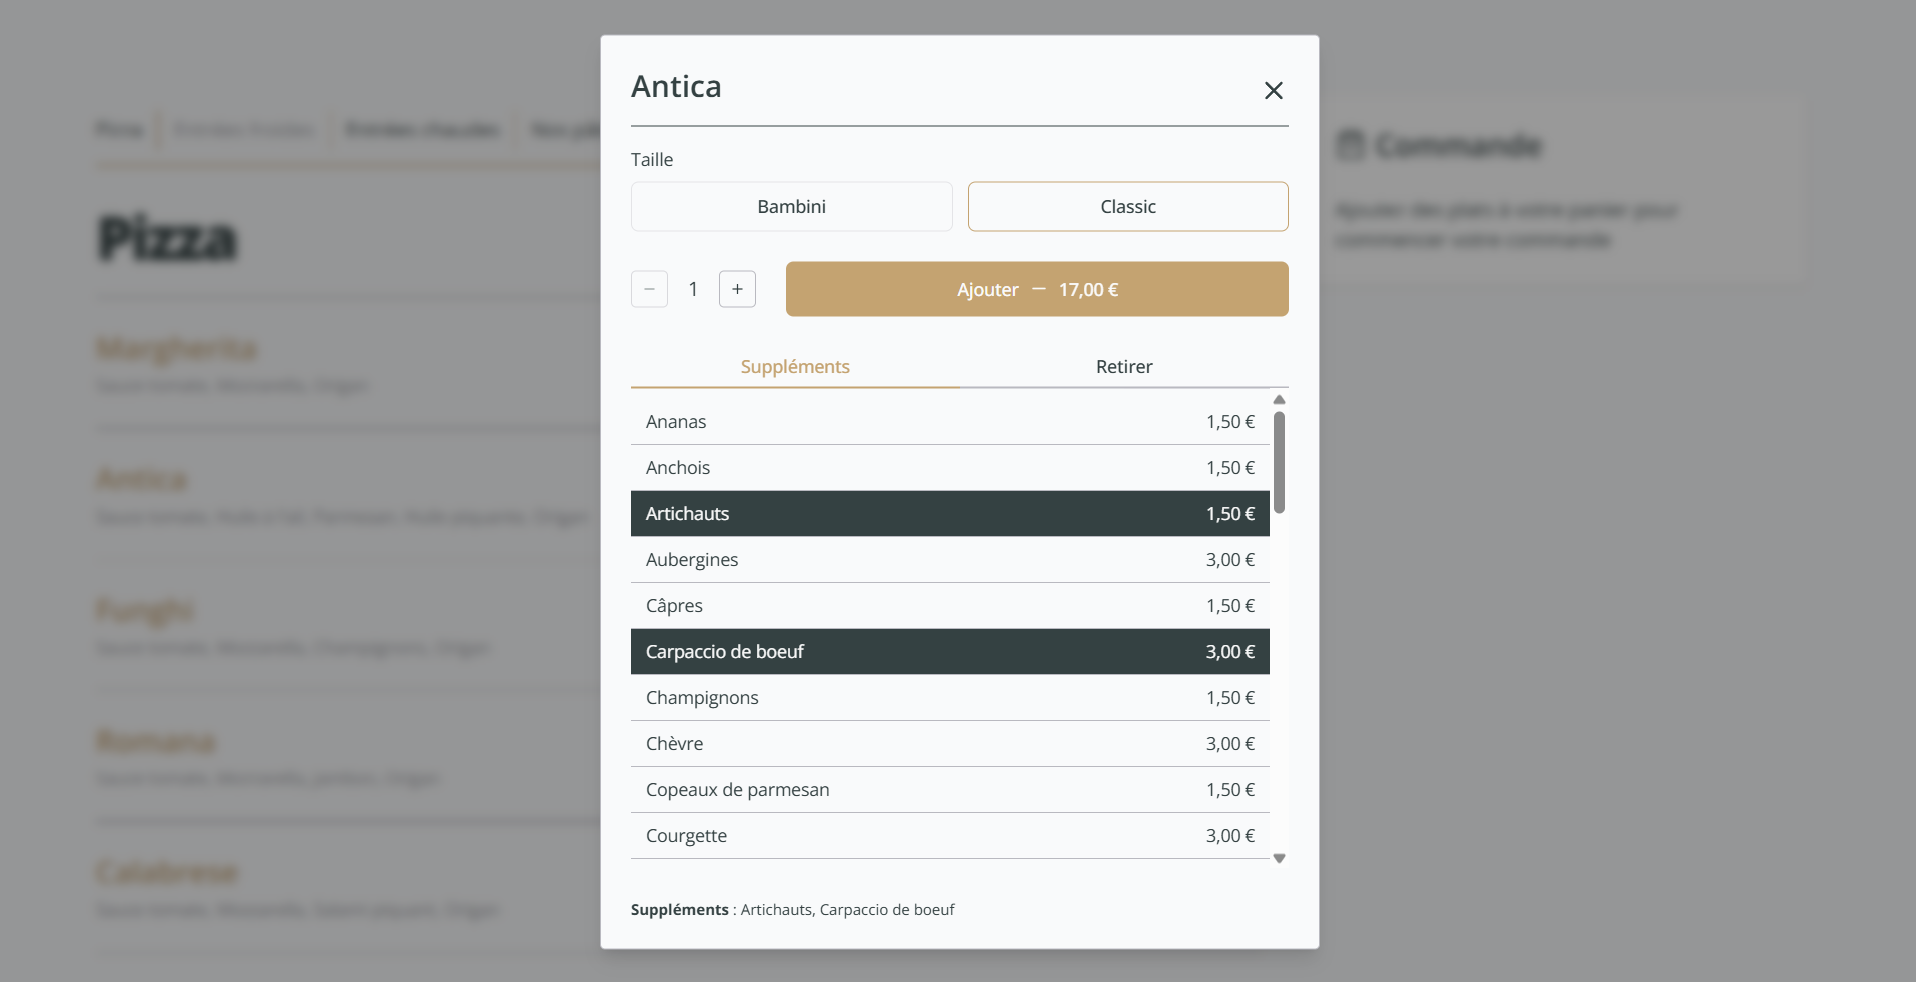The image size is (1916, 982).
Task: Add Champignons to the pizza
Action: [x=949, y=698]
